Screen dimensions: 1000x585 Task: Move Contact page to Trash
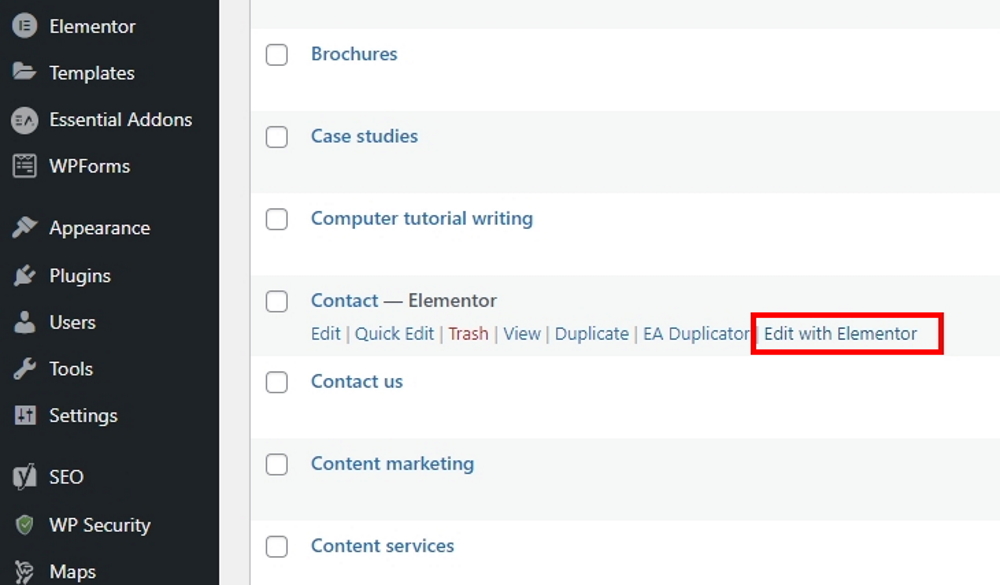point(468,334)
